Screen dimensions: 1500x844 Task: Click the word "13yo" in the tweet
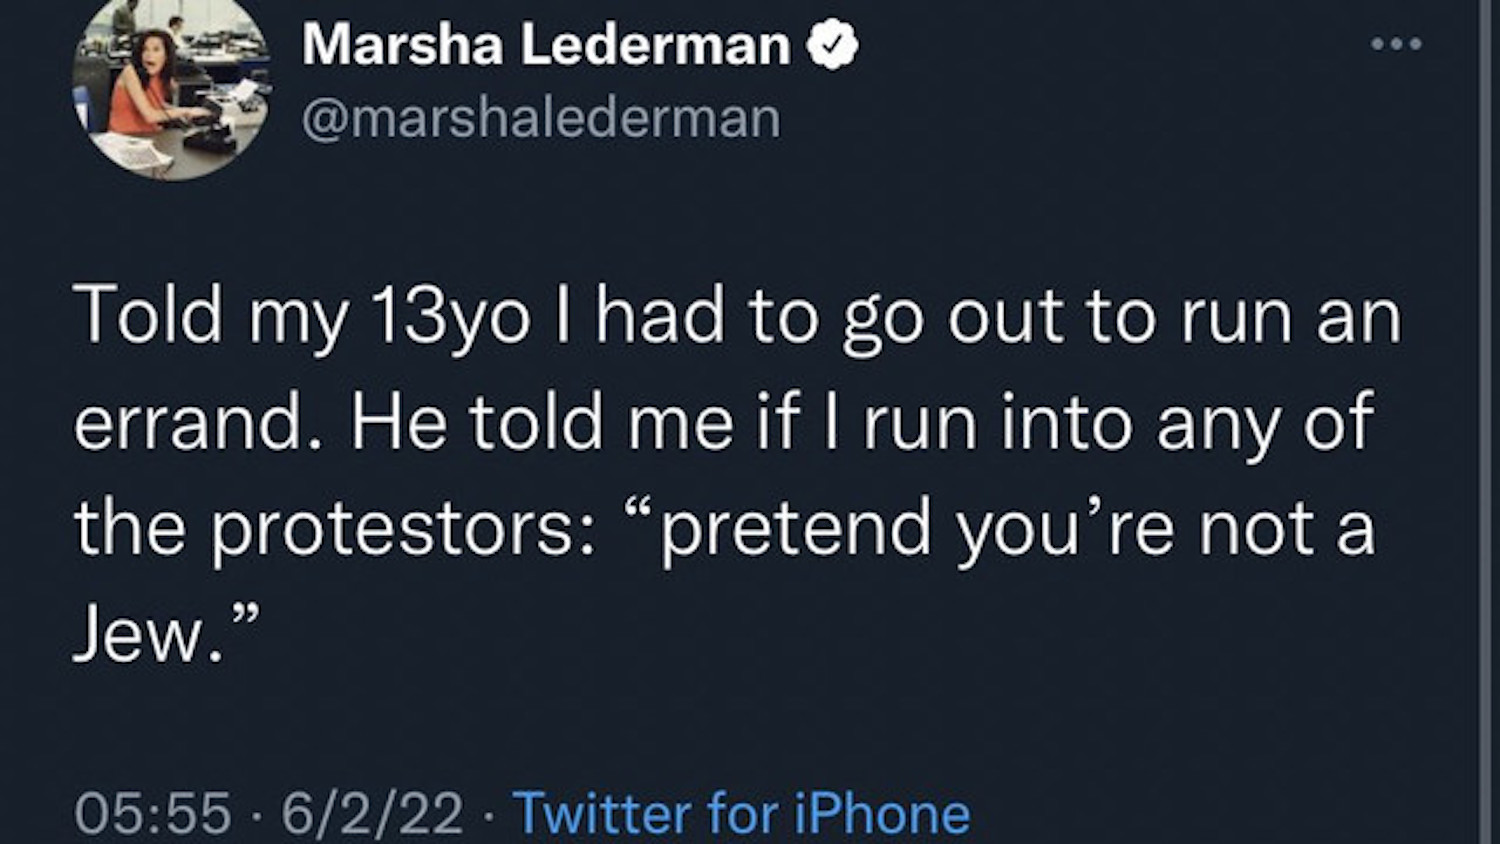(x=449, y=317)
